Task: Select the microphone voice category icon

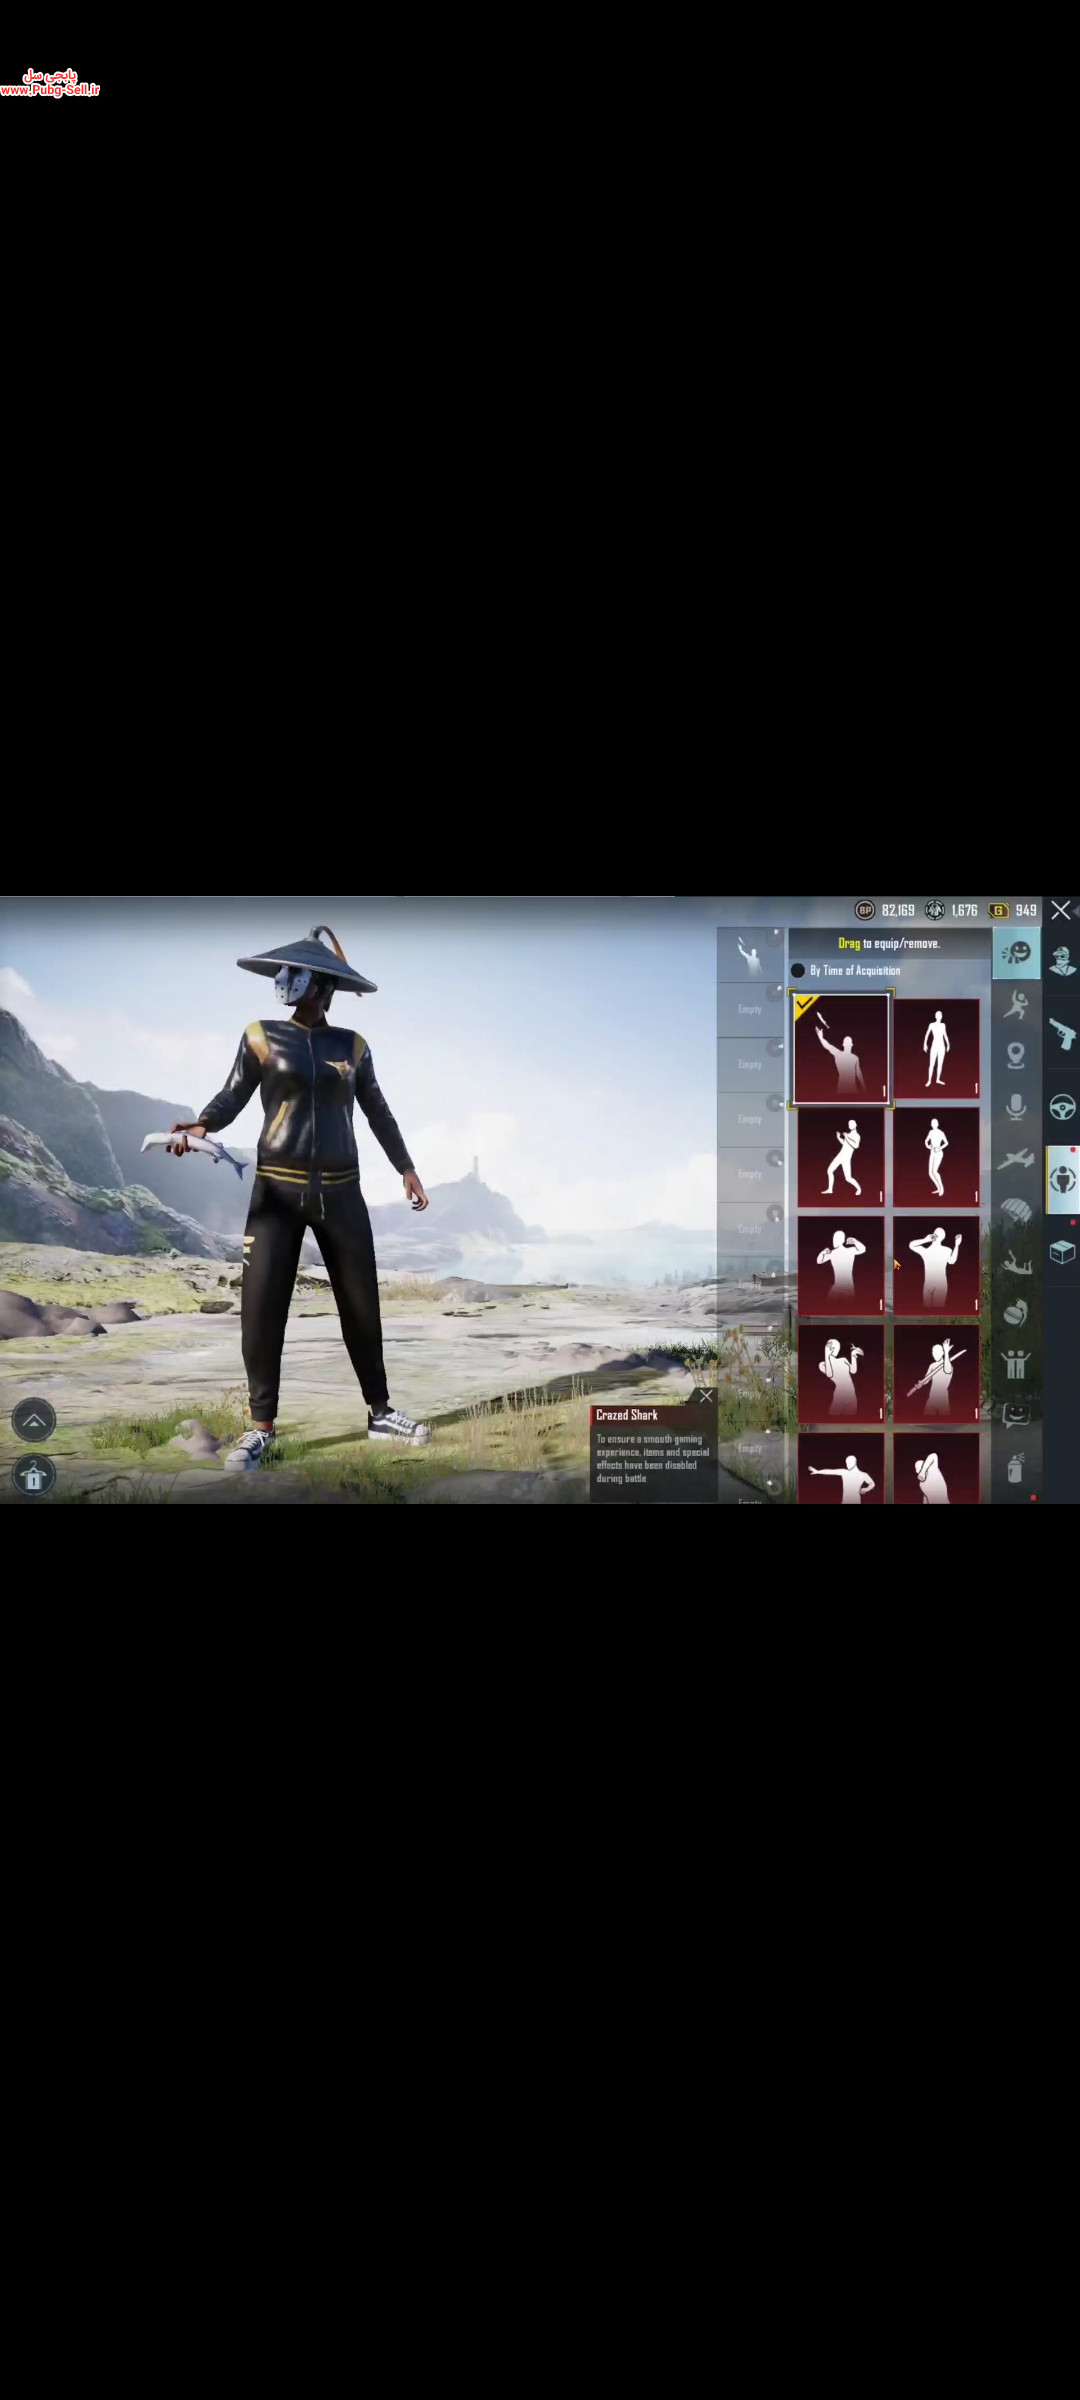Action: (1016, 1107)
